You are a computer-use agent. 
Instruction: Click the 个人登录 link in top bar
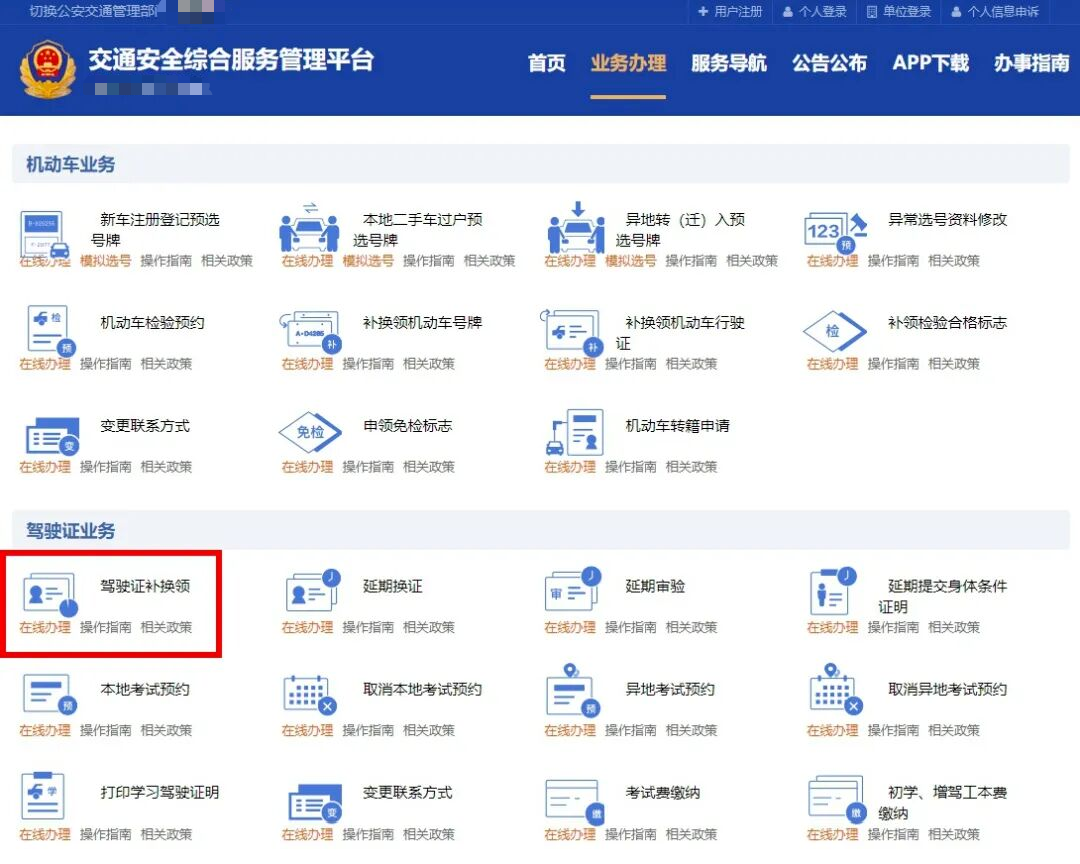(815, 12)
